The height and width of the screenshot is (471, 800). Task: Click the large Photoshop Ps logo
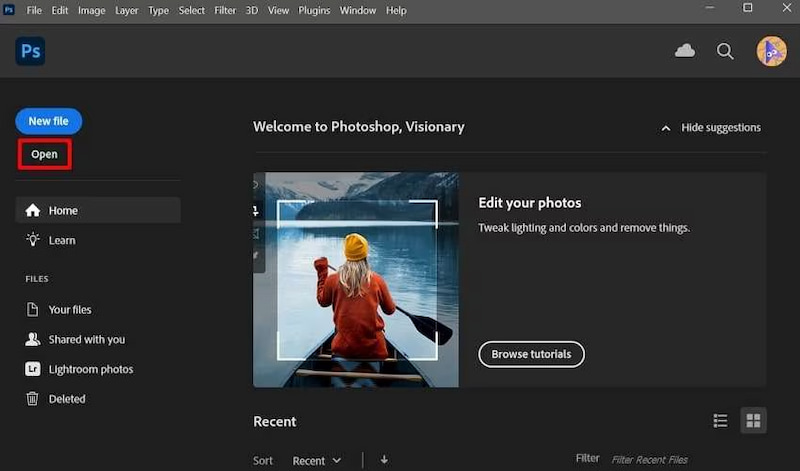[30, 51]
